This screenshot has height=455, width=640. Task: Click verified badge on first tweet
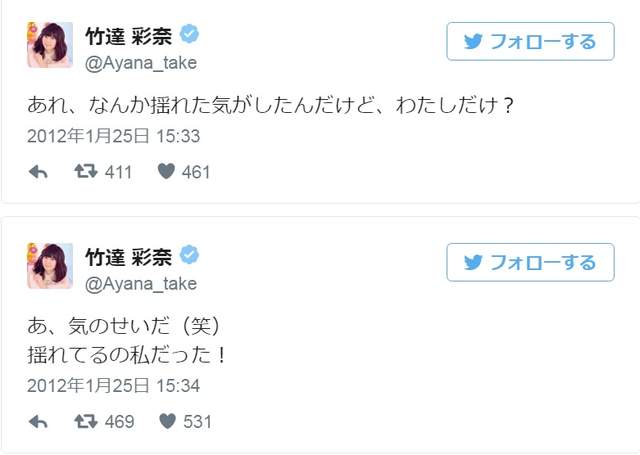tap(189, 37)
